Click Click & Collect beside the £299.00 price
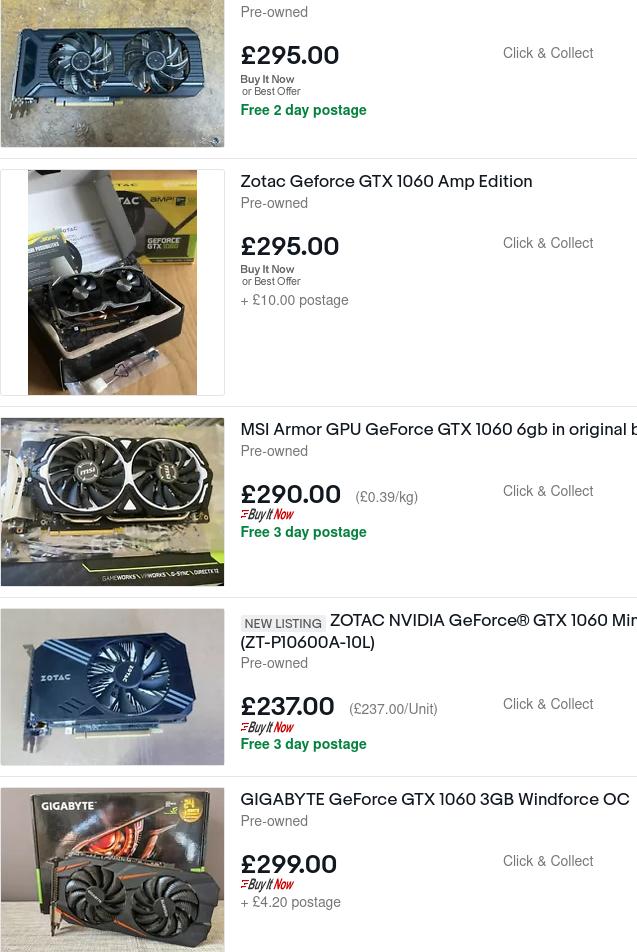 click(x=548, y=861)
